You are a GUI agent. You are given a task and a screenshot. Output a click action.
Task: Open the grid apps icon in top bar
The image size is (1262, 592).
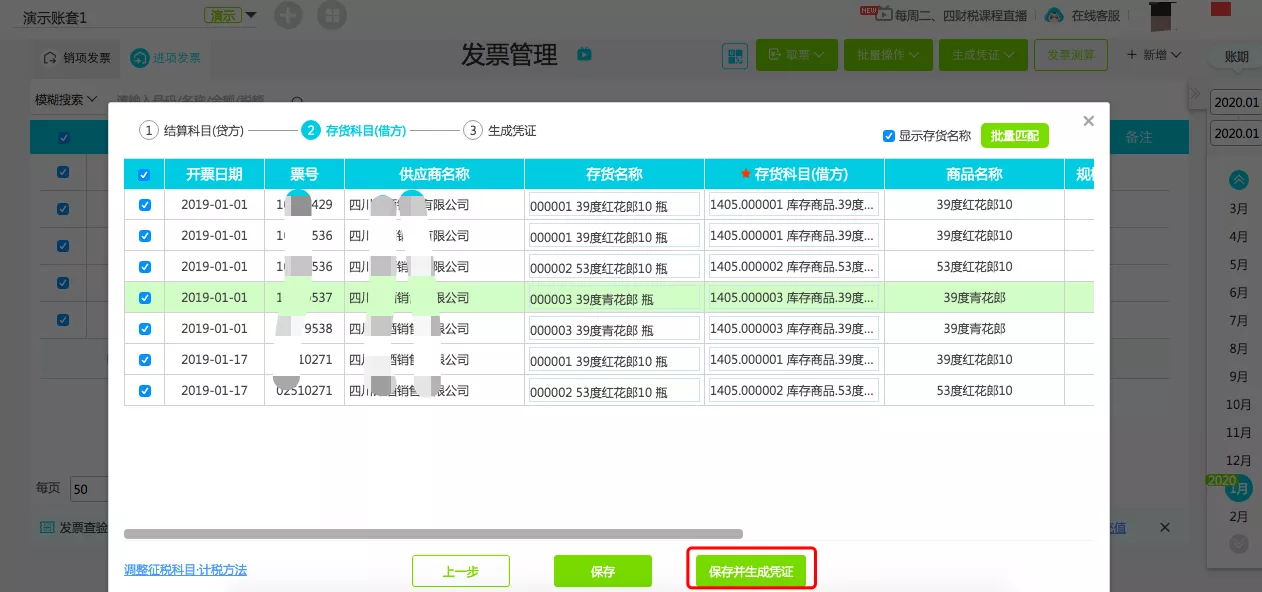click(332, 15)
